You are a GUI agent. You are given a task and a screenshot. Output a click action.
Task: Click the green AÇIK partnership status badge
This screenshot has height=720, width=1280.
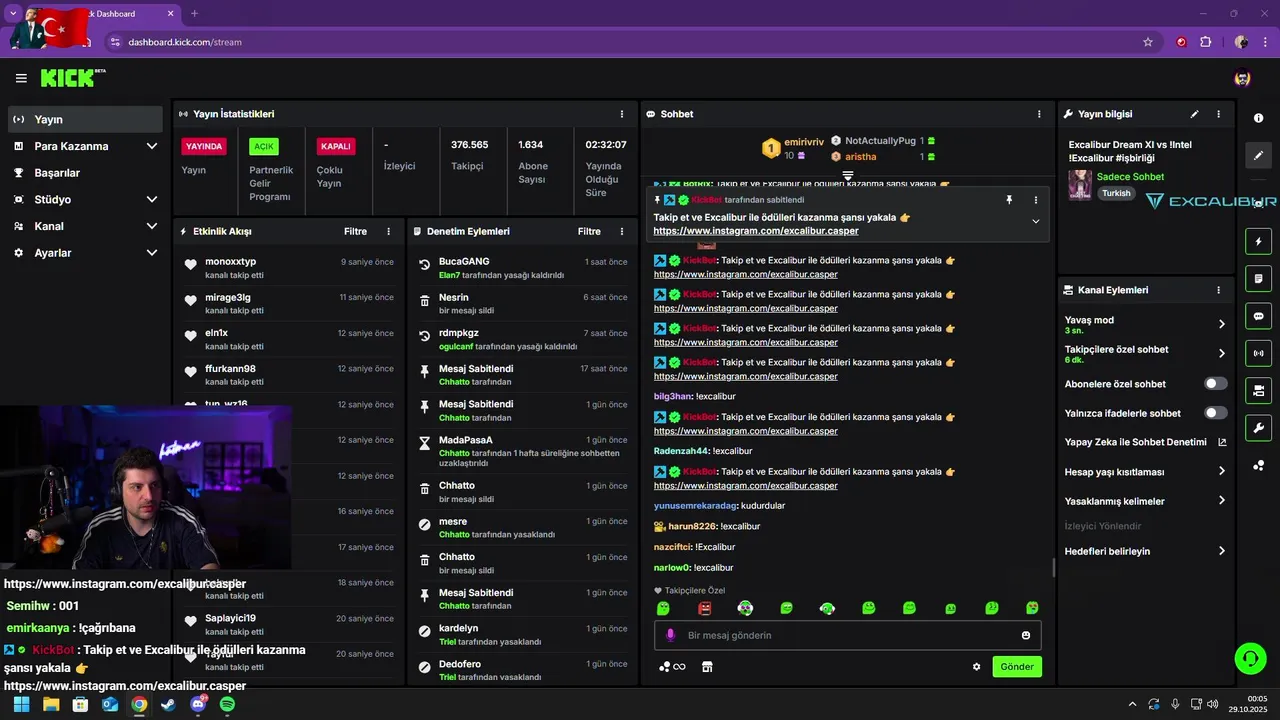pos(264,146)
